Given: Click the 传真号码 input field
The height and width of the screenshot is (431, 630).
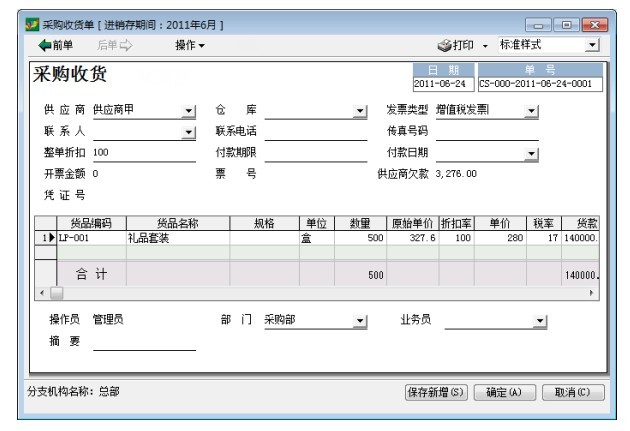Looking at the screenshot, I should pos(487,132).
